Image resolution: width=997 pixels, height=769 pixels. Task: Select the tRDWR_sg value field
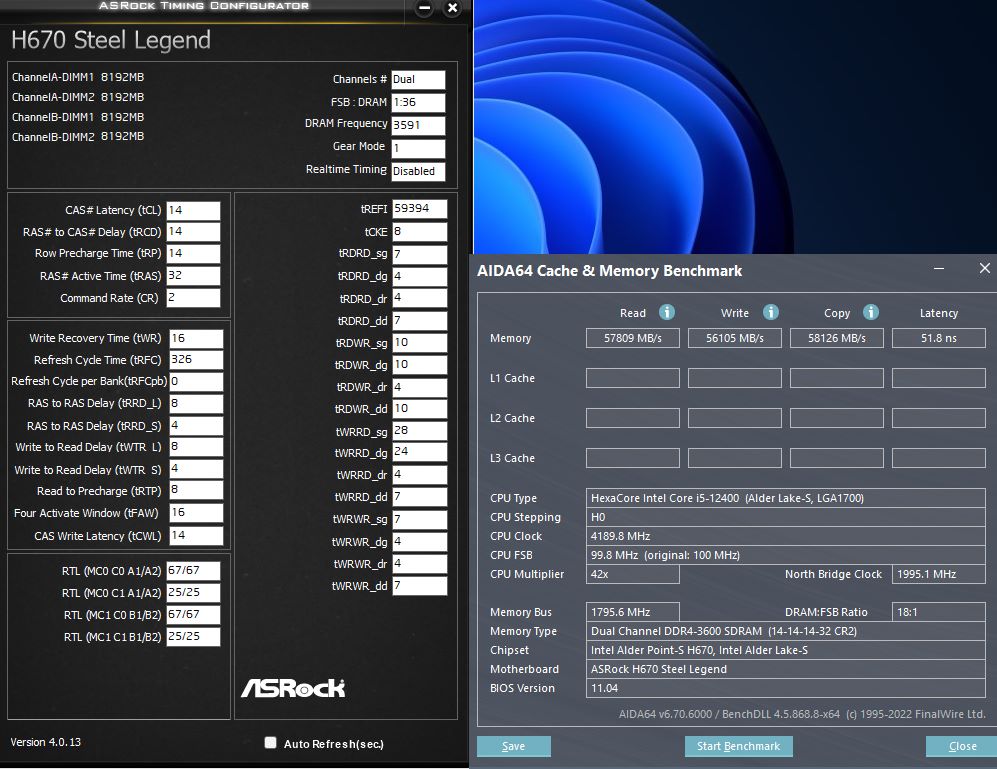pyautogui.click(x=420, y=342)
